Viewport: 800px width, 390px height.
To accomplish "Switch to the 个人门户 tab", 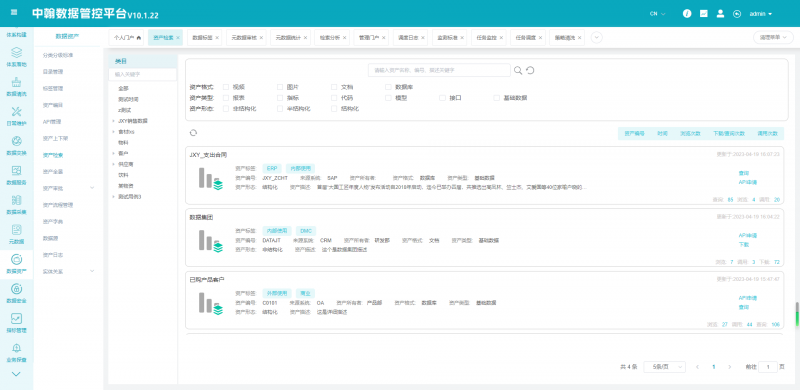I will (126, 38).
